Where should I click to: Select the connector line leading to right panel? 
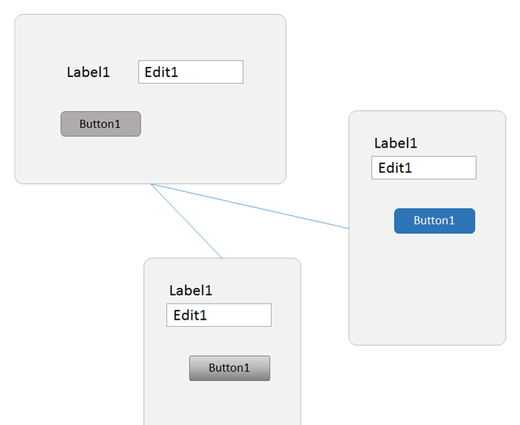click(x=250, y=206)
